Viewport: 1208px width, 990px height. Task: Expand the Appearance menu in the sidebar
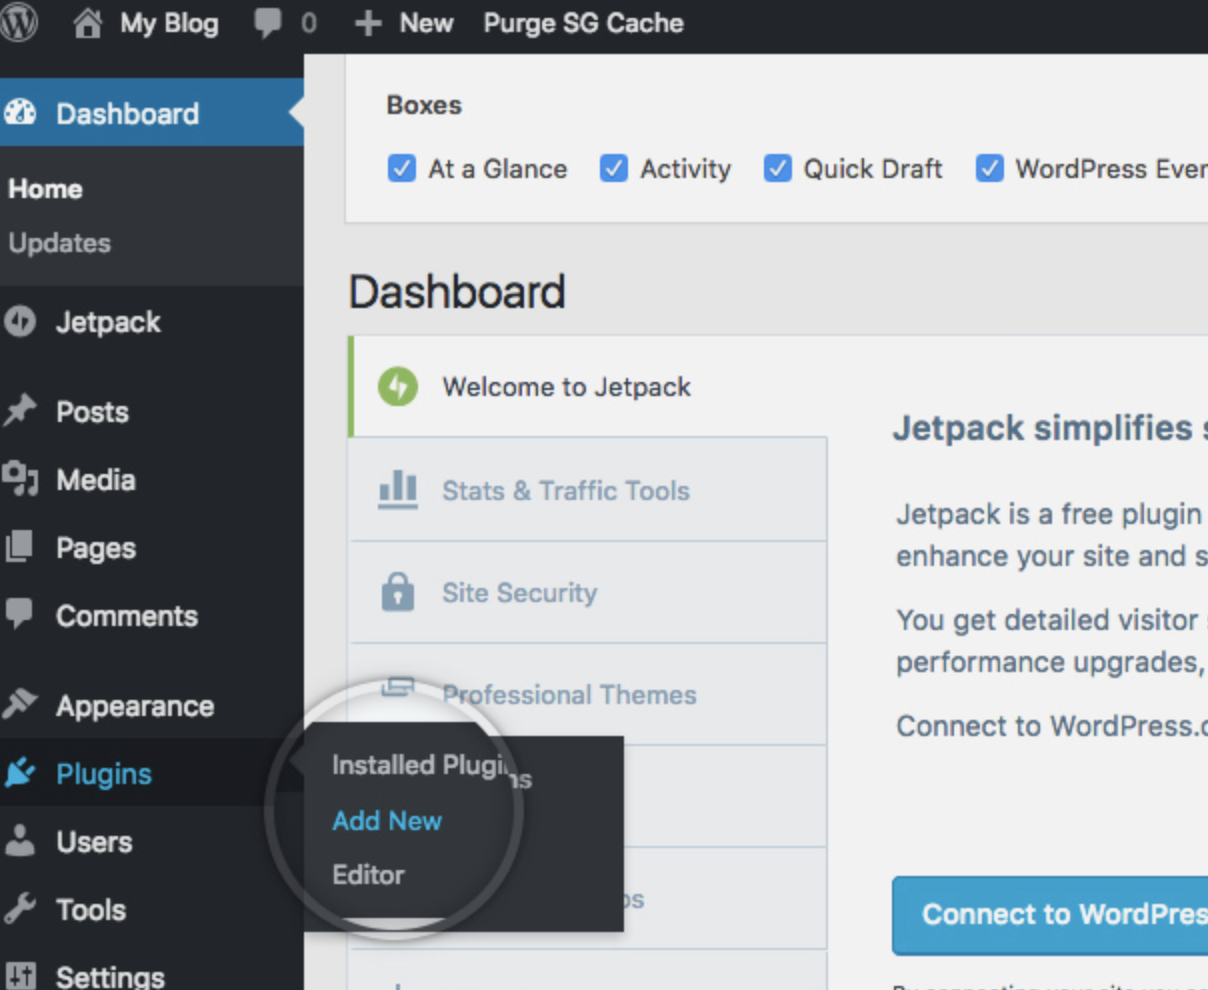[x=134, y=706]
